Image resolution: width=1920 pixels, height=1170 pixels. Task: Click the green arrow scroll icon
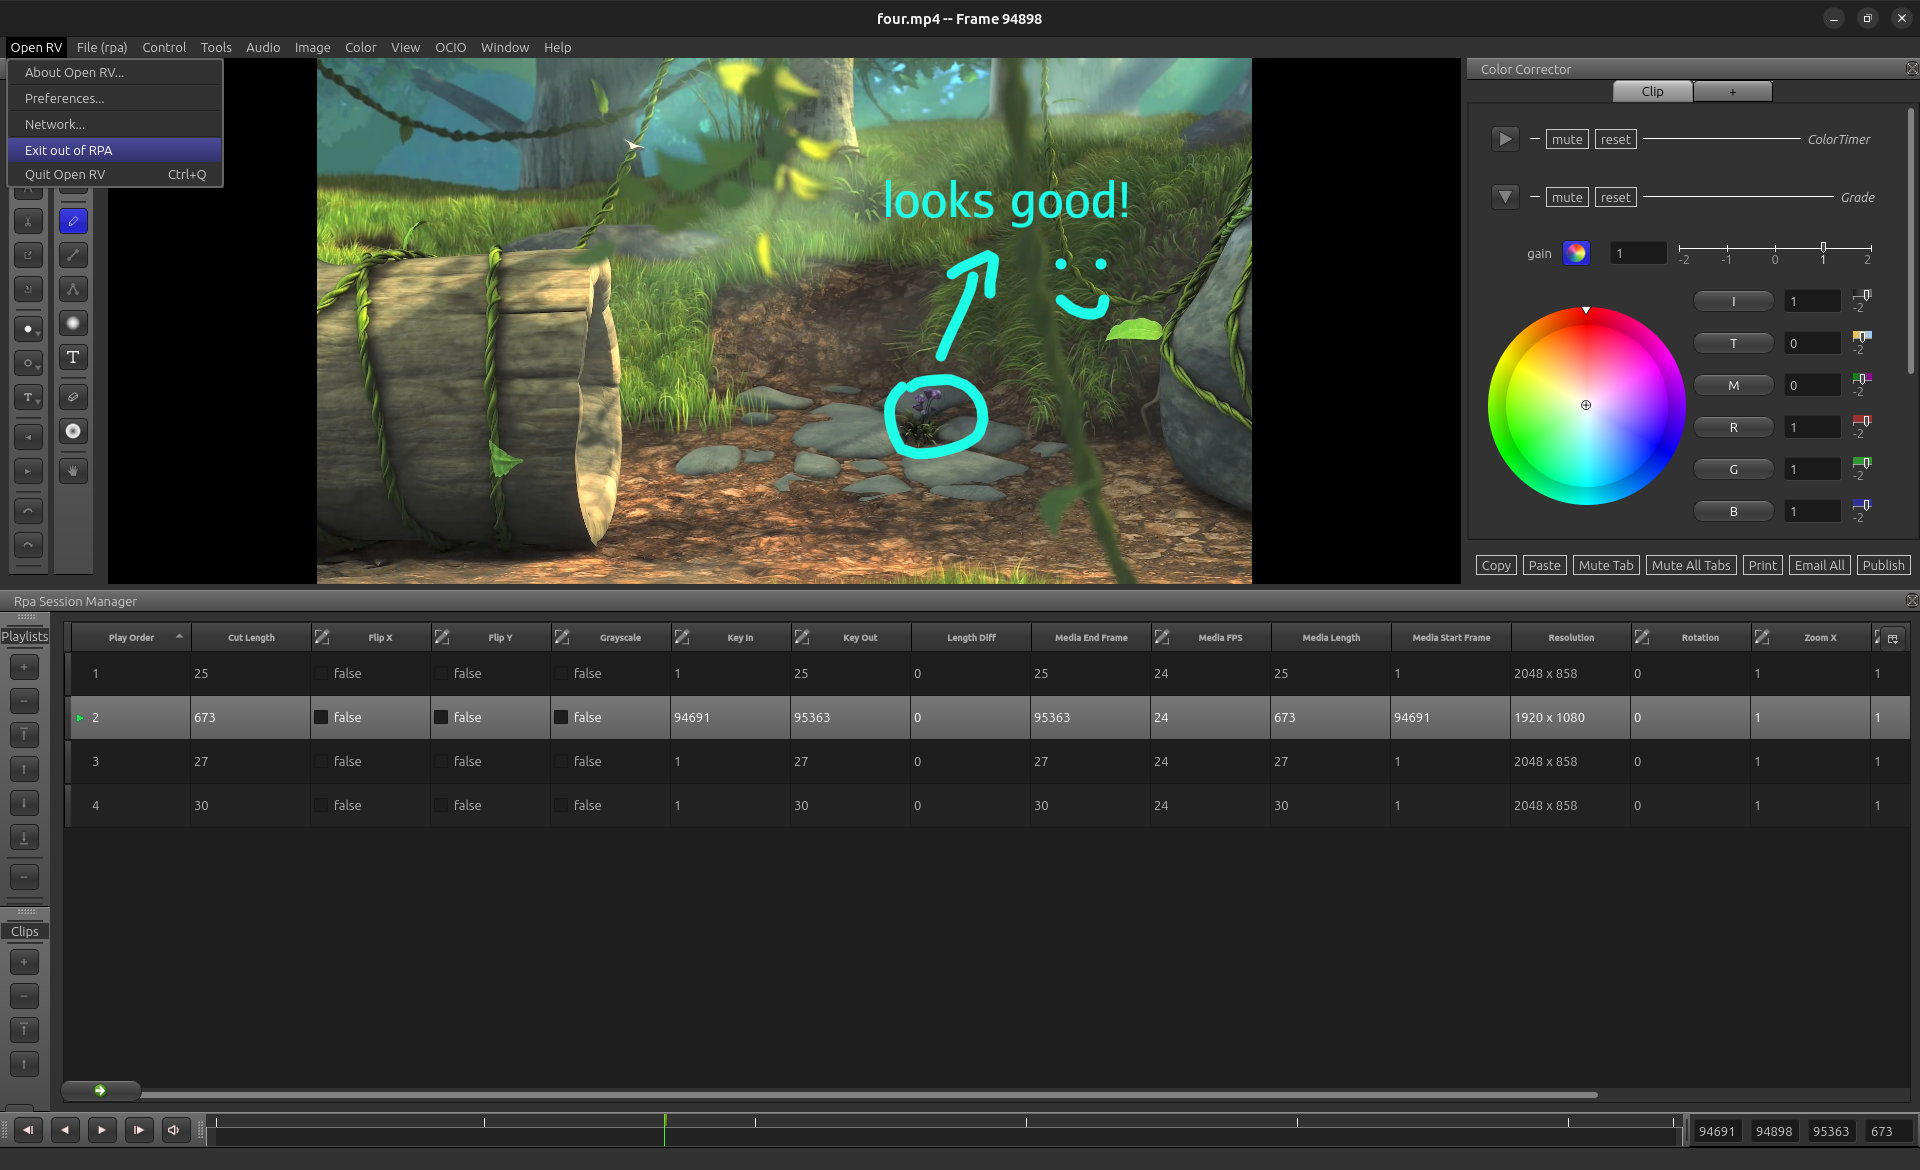[x=100, y=1090]
